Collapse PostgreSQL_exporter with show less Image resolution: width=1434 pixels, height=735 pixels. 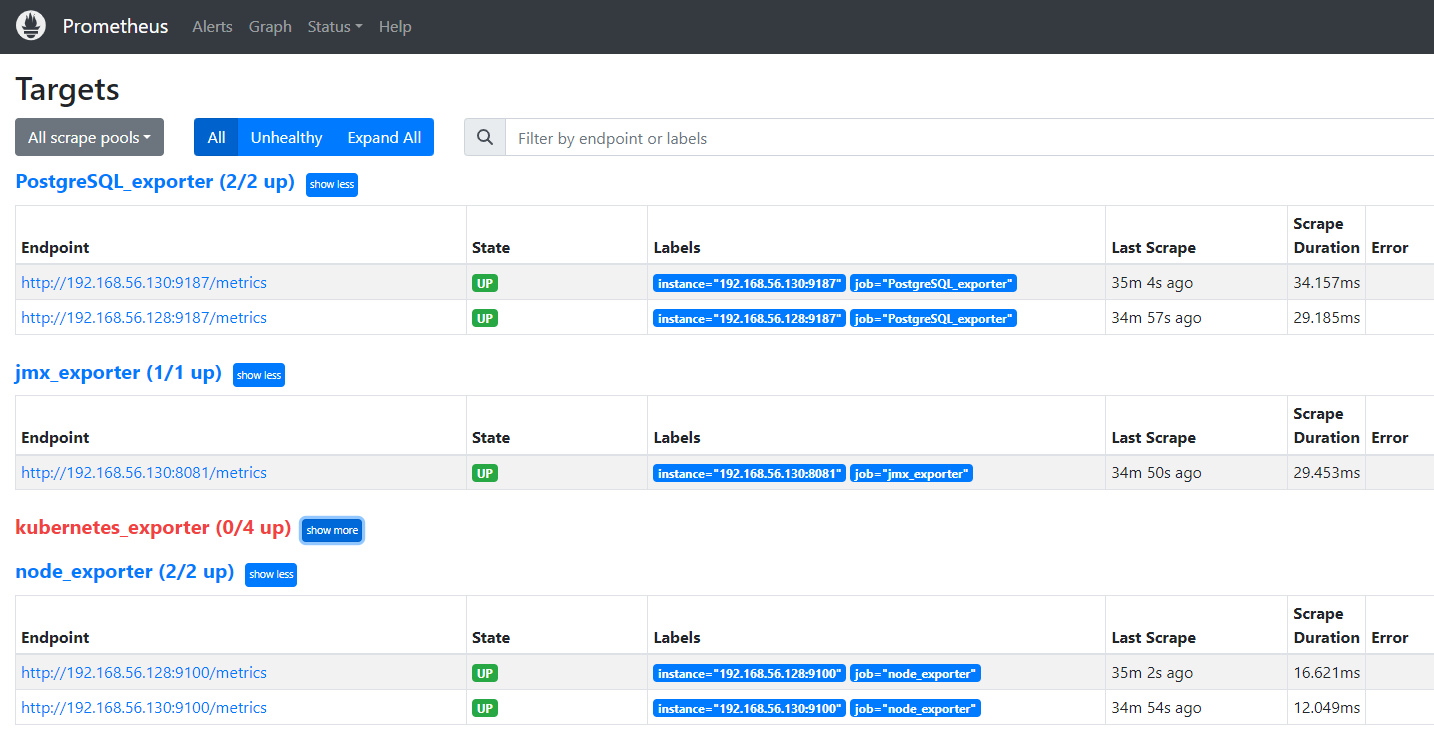332,184
